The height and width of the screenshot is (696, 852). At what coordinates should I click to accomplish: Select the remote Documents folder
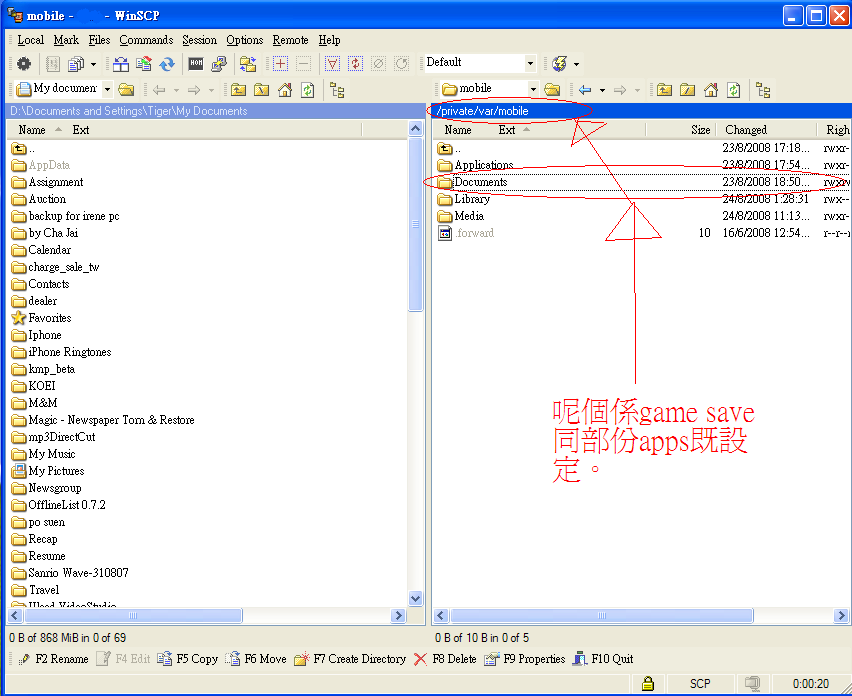click(480, 182)
